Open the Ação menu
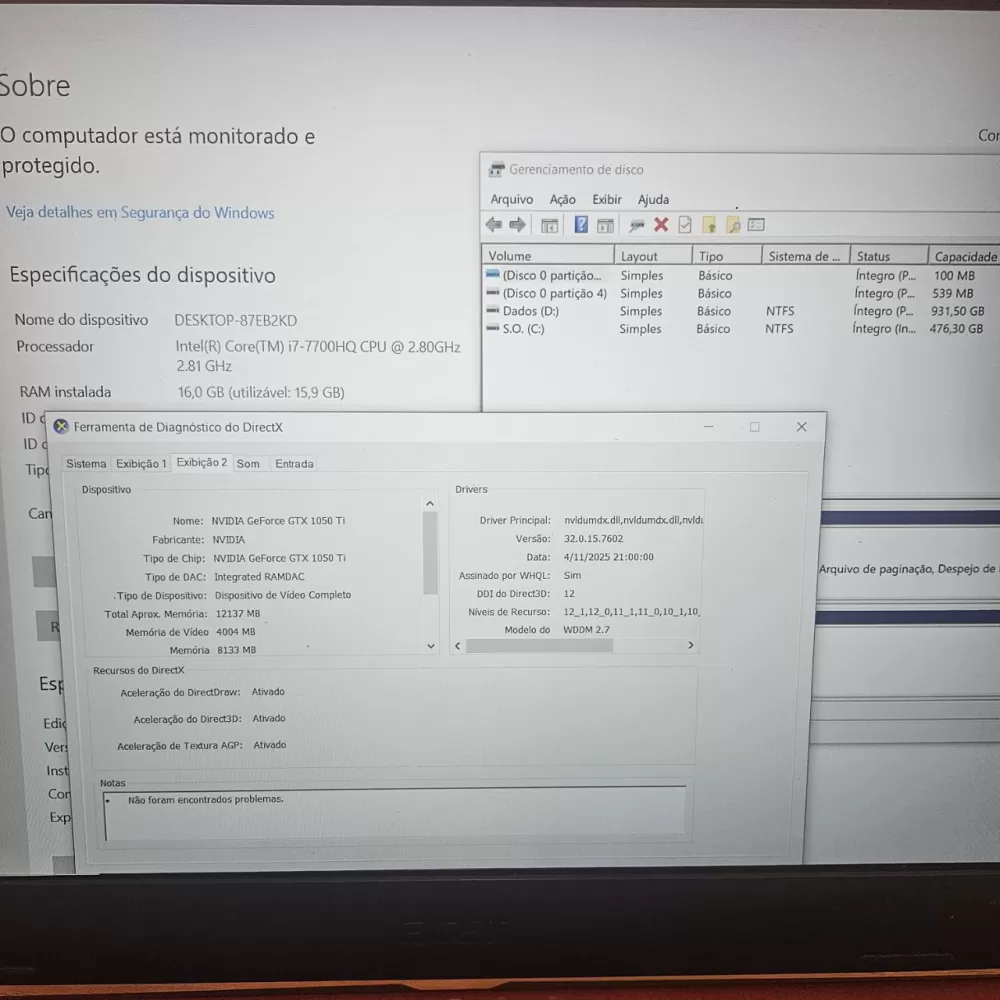 tap(562, 200)
